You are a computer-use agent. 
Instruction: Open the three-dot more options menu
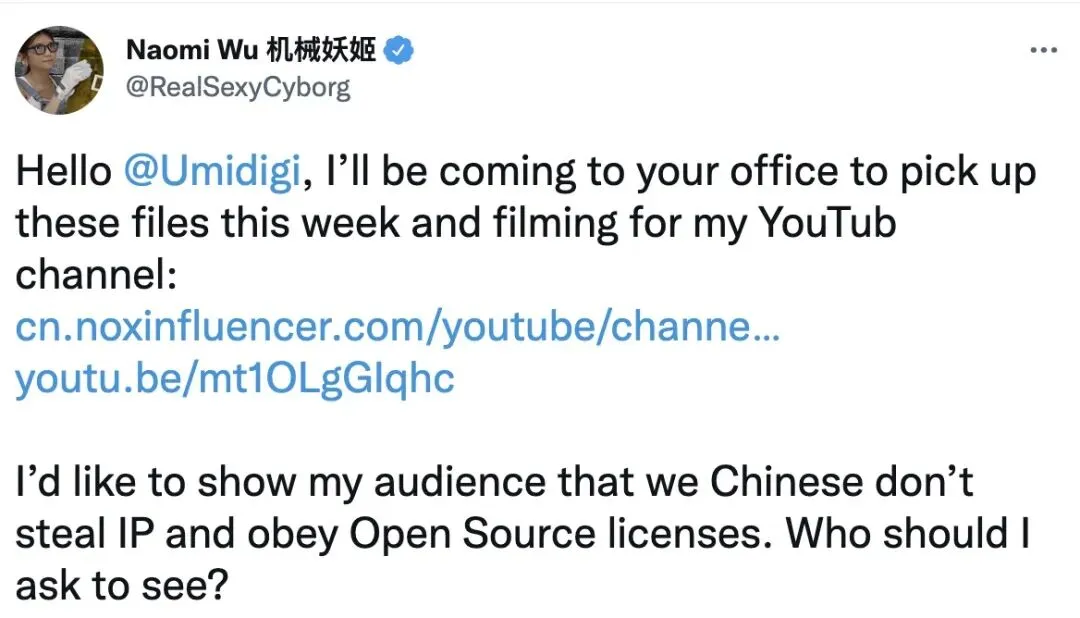tap(1043, 50)
